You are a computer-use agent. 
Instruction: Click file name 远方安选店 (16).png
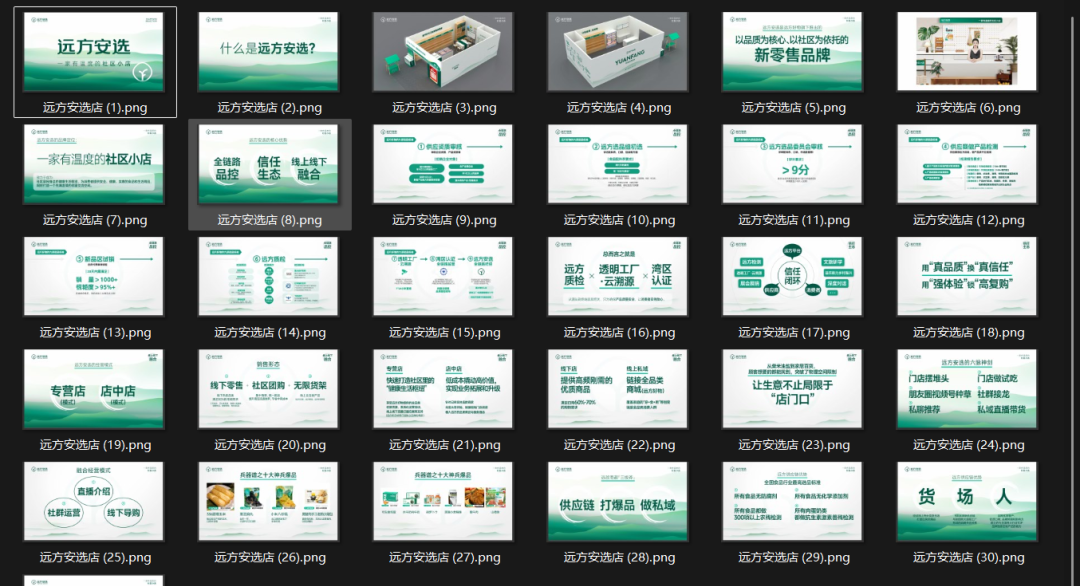click(x=619, y=333)
